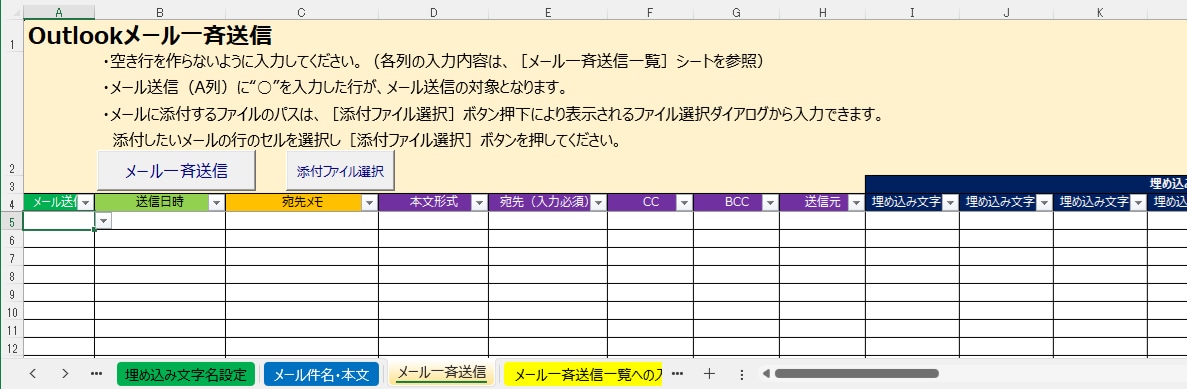This screenshot has width=1187, height=389.
Task: Select column I header
Action: (912, 12)
